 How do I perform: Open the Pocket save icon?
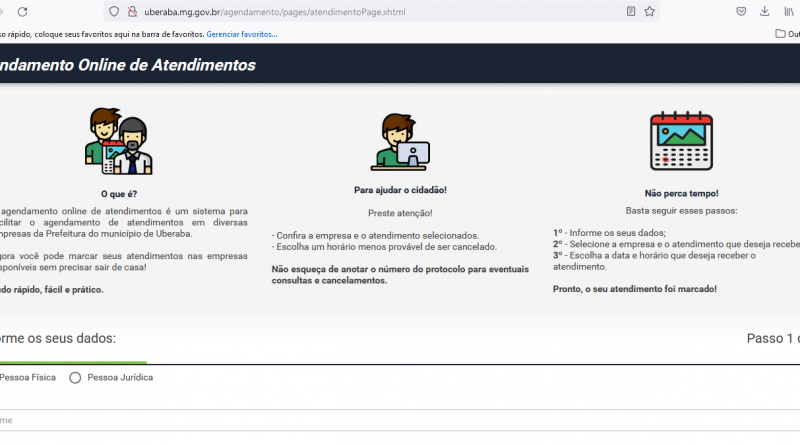[x=741, y=12]
